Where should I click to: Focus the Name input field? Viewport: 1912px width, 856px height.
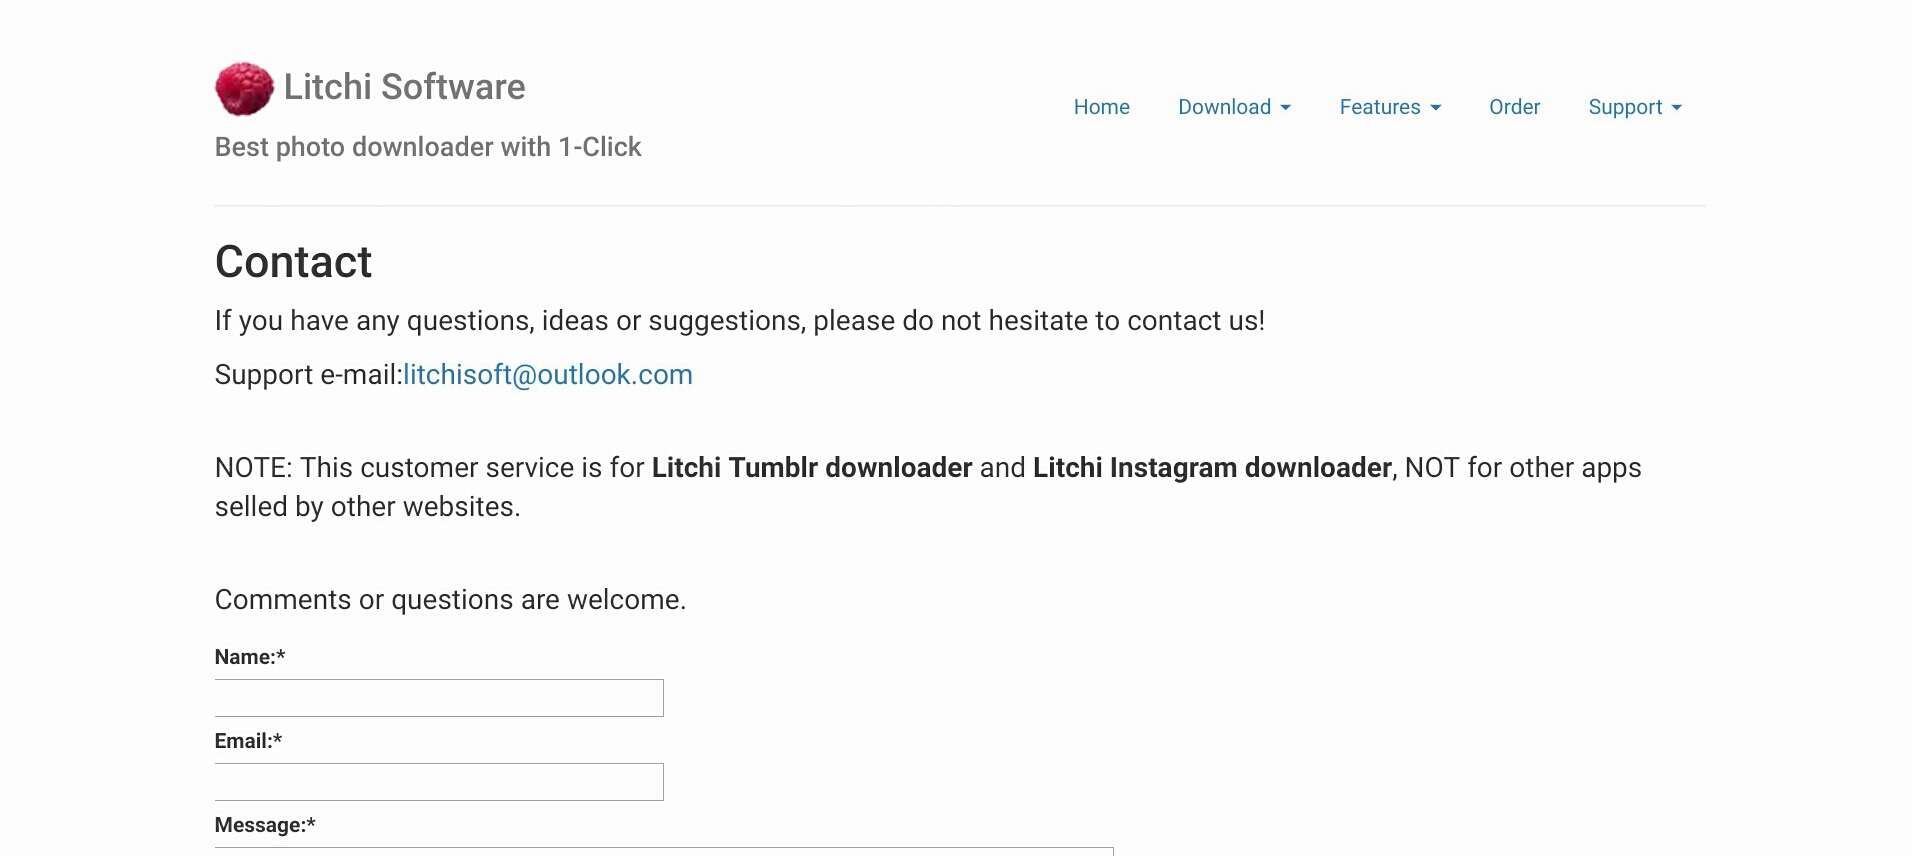coord(439,698)
